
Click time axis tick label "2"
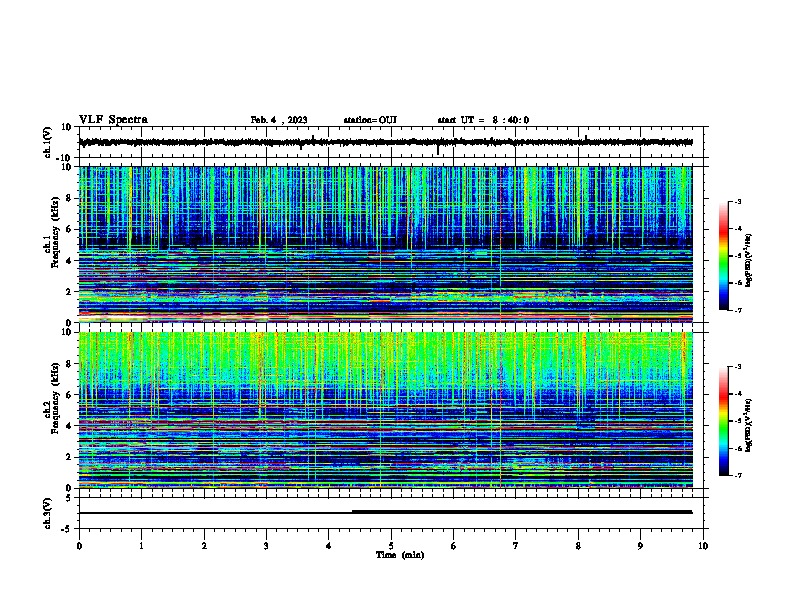point(204,546)
